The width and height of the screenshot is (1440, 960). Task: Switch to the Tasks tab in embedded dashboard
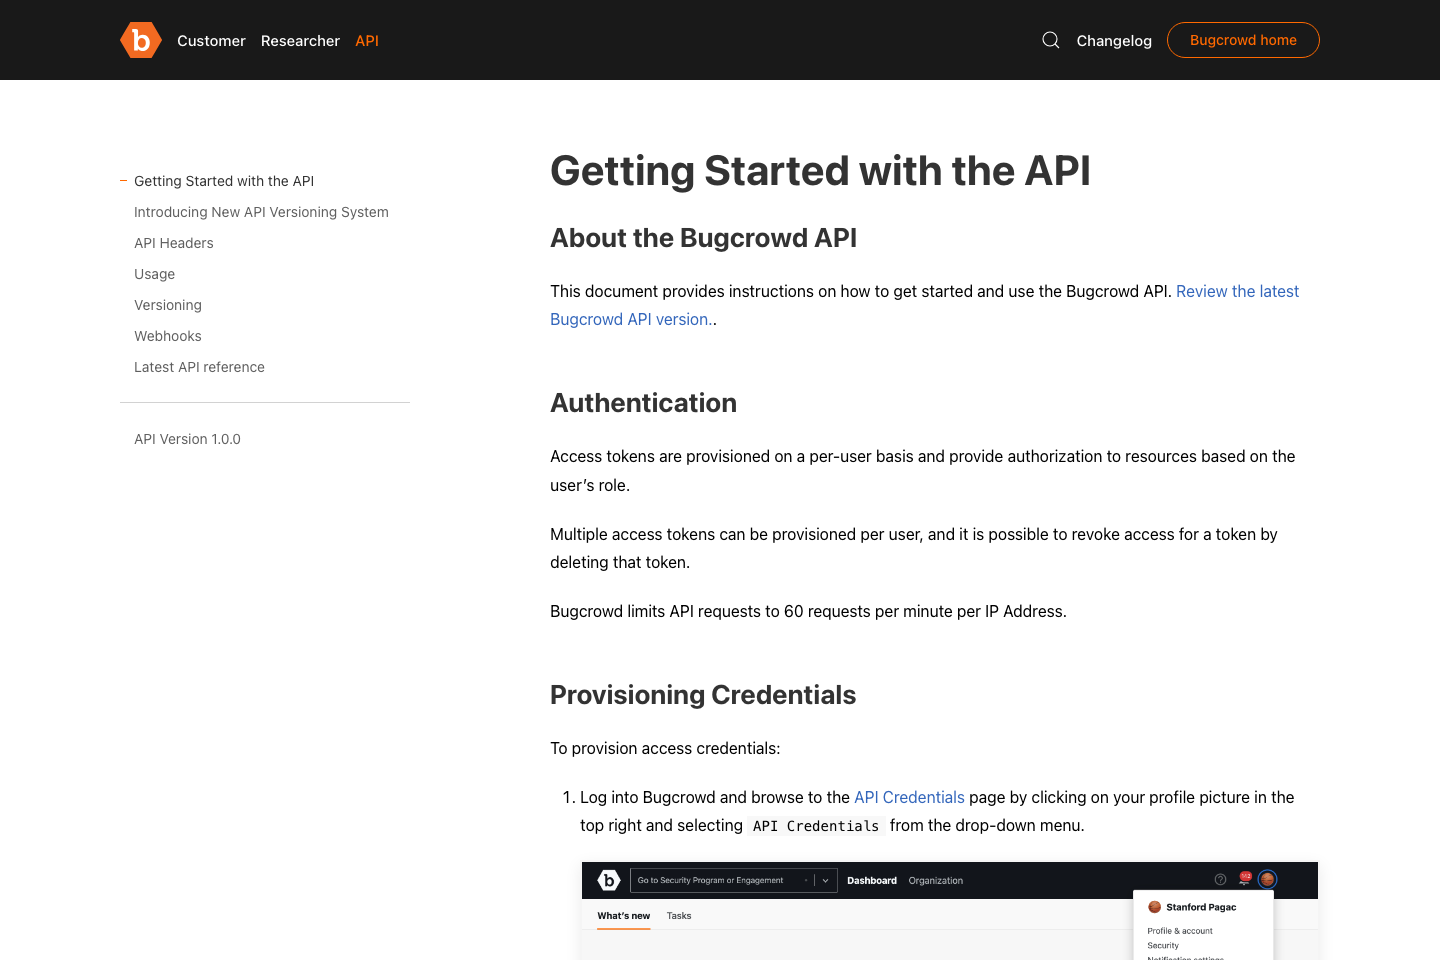679,916
